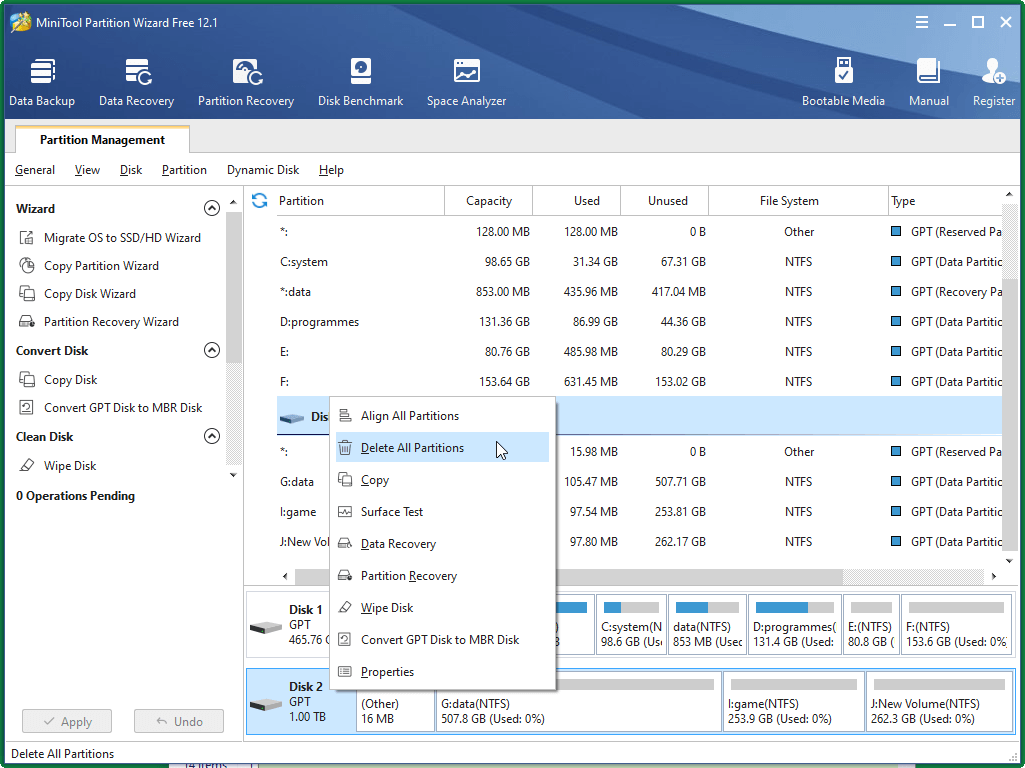Collapse the Clean Disk section

tap(212, 436)
